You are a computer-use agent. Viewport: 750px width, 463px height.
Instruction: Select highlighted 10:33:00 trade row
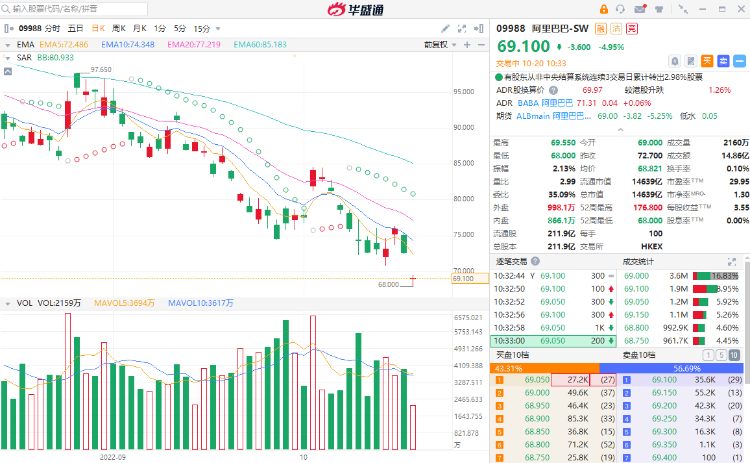[553, 341]
